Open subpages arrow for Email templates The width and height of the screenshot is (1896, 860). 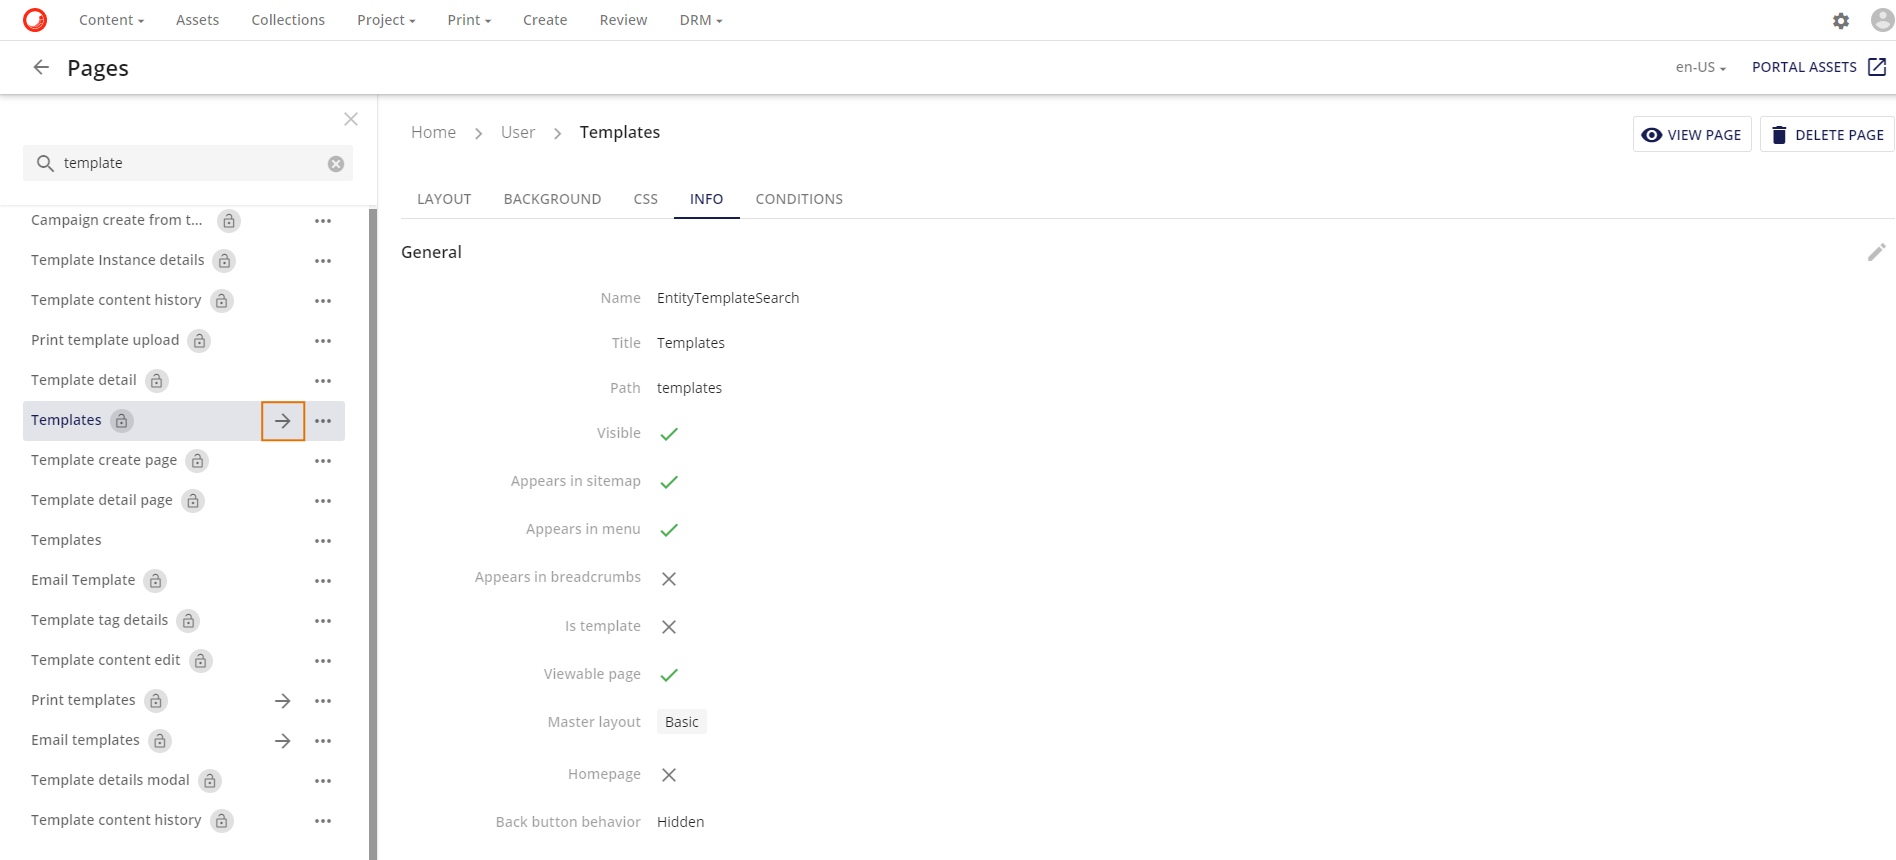pos(283,741)
